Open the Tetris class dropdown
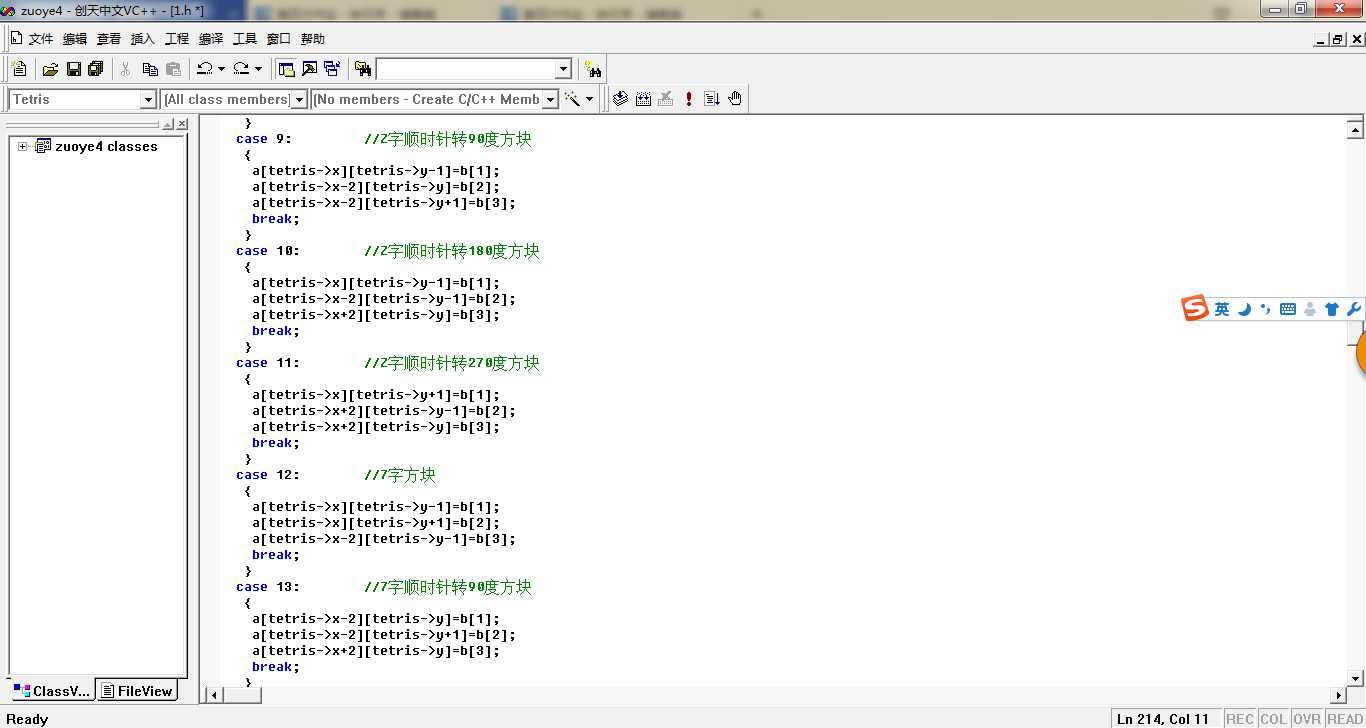 (148, 99)
